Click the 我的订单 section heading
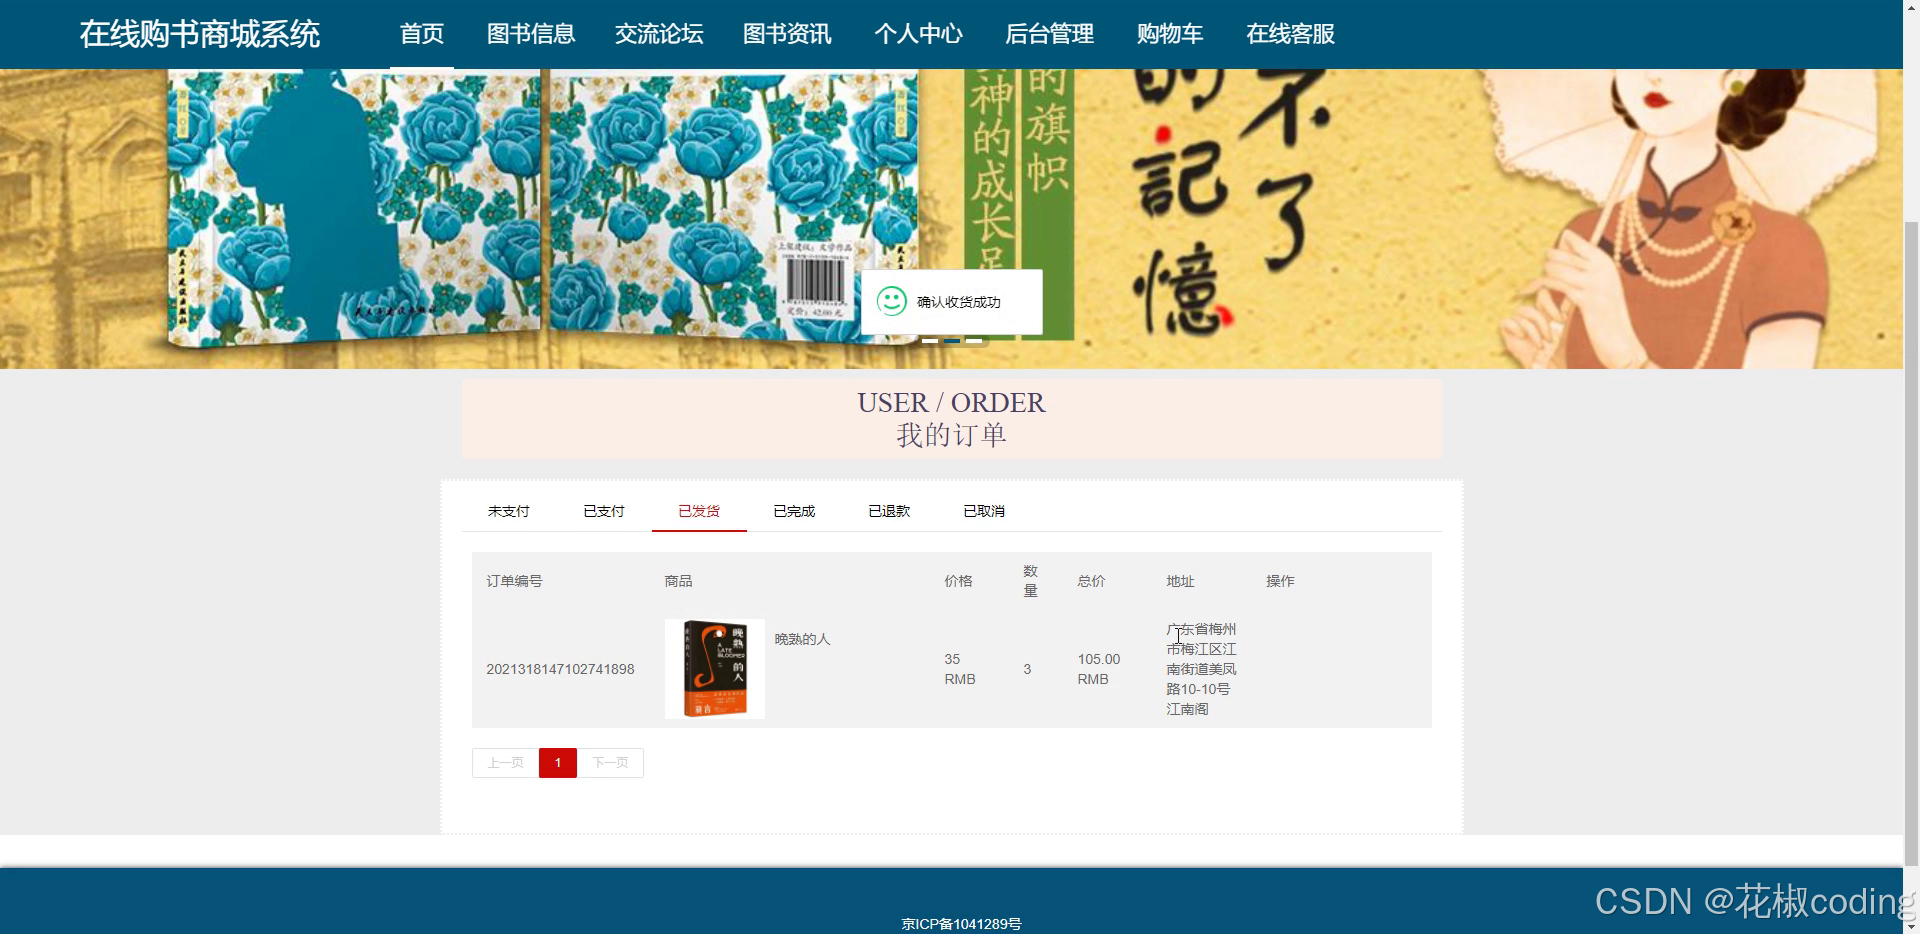Screen dimensions: 1920x934 click(x=951, y=435)
